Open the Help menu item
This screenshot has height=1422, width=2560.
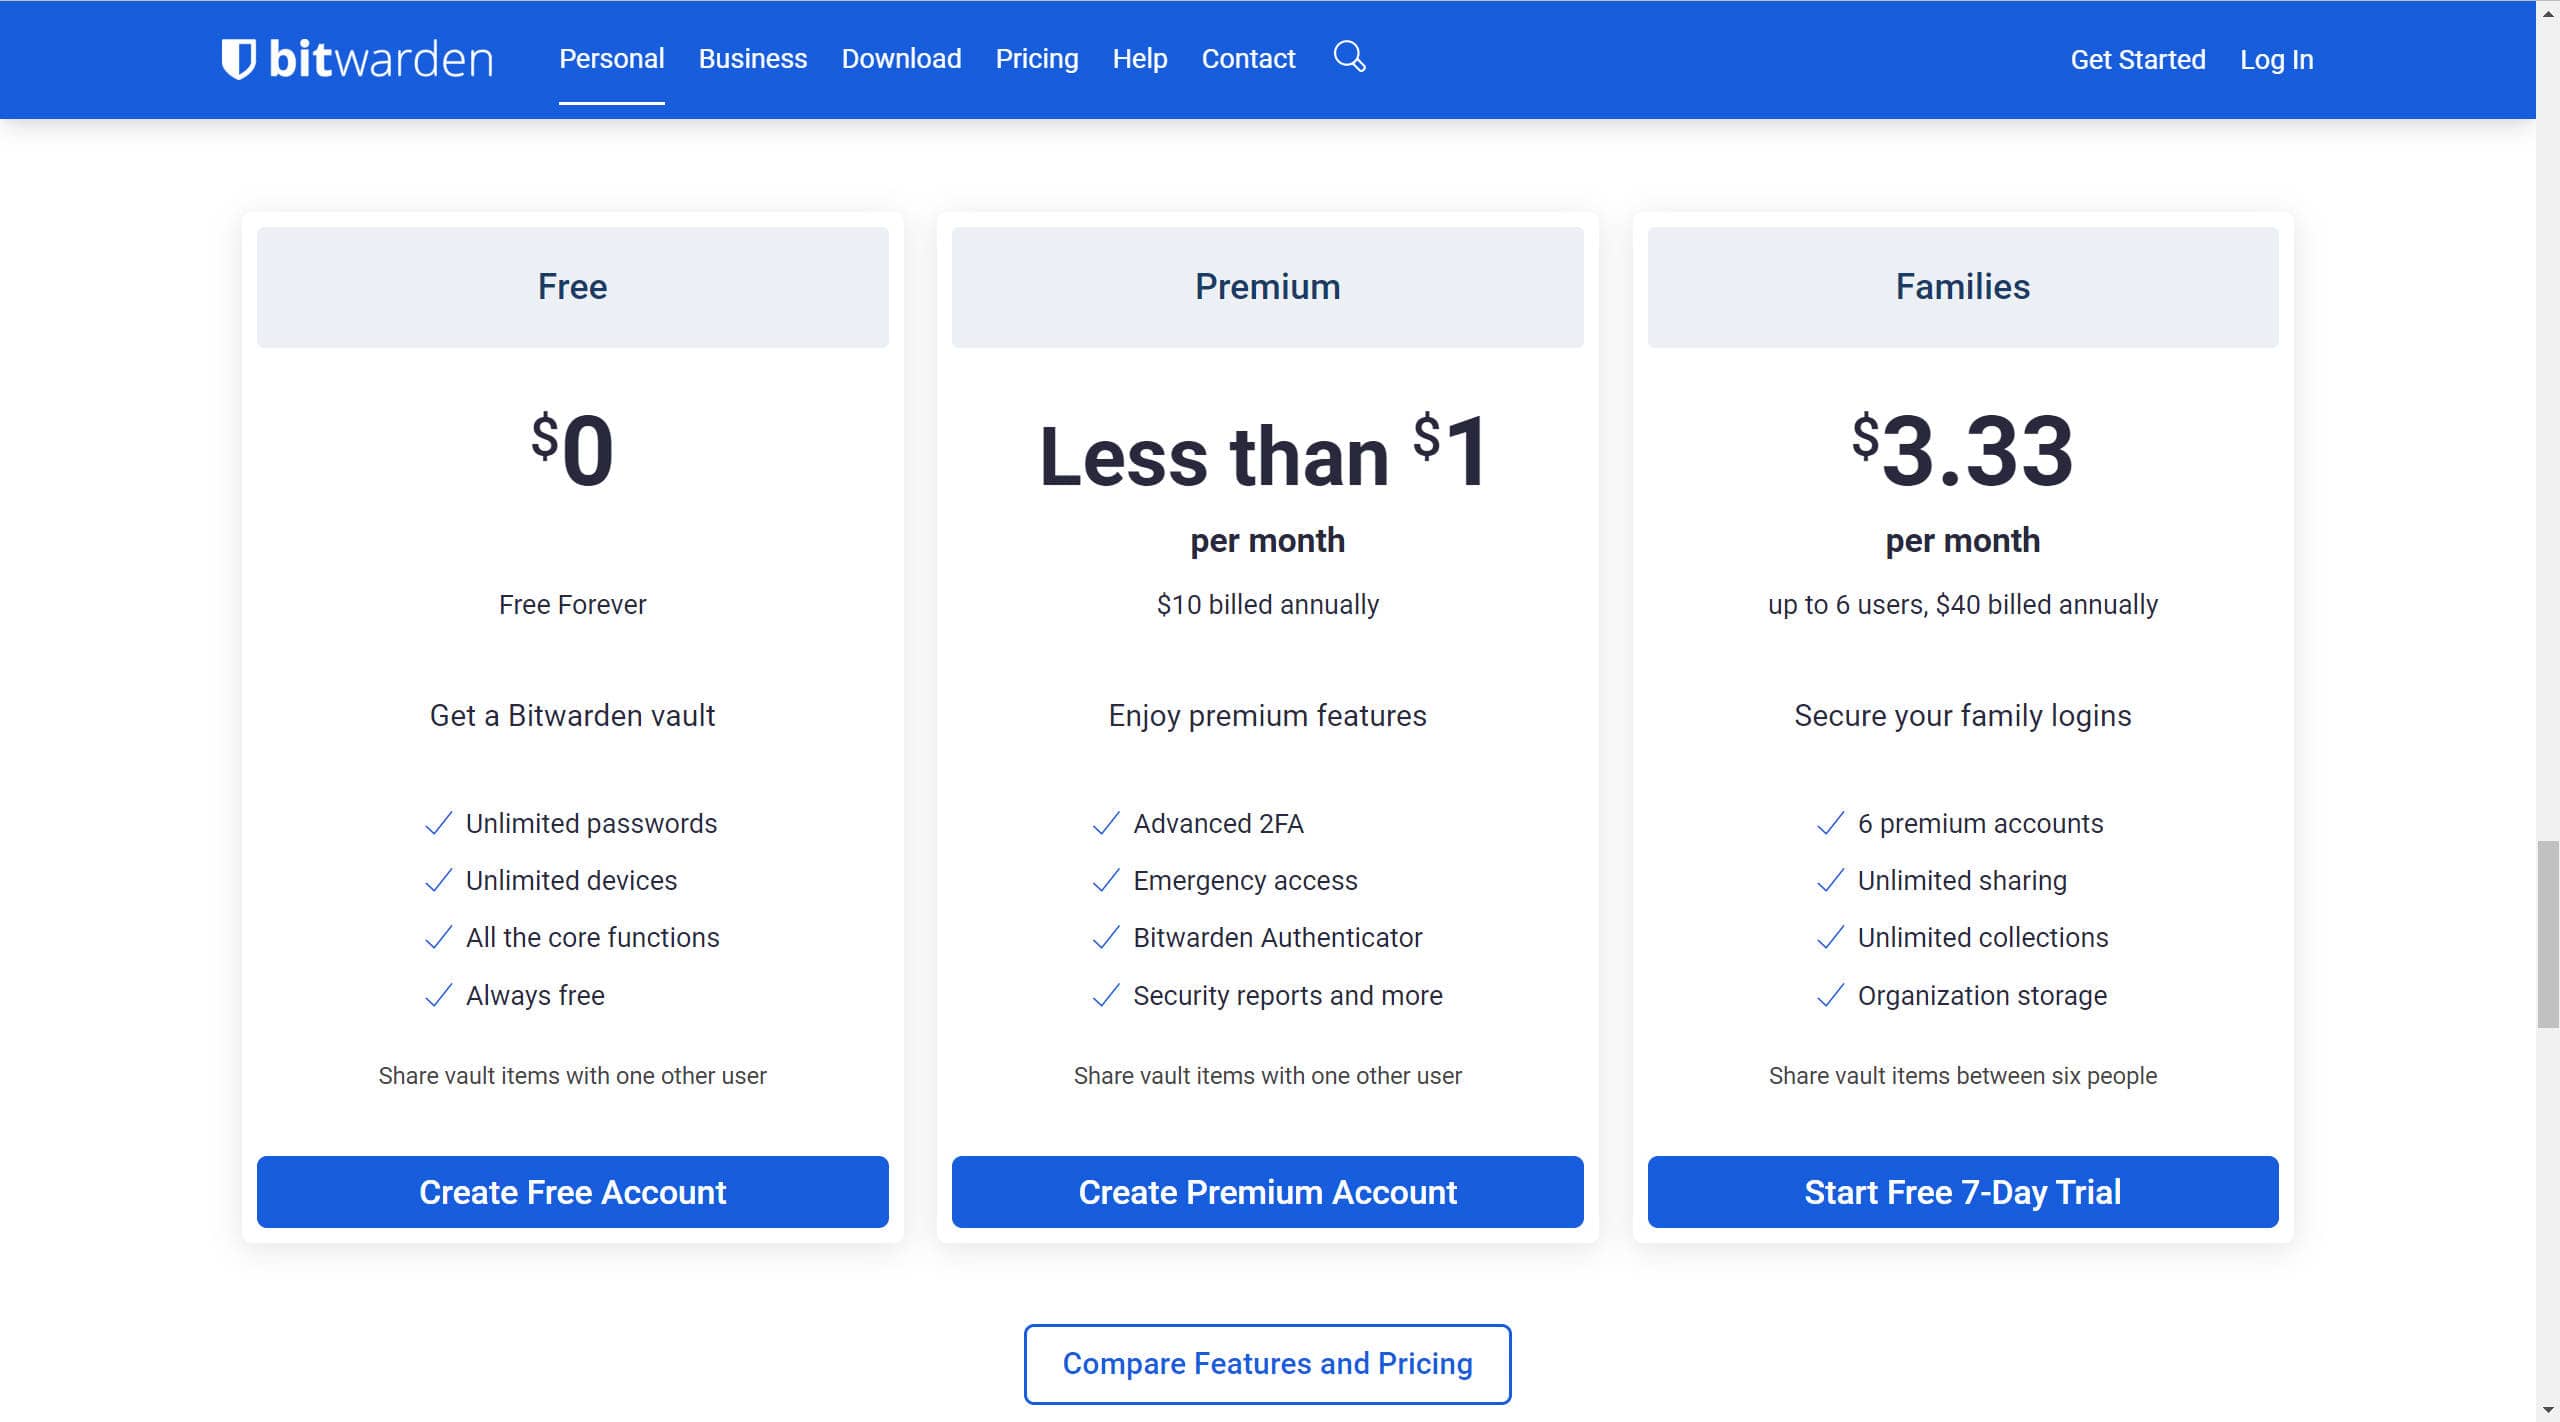(1139, 59)
